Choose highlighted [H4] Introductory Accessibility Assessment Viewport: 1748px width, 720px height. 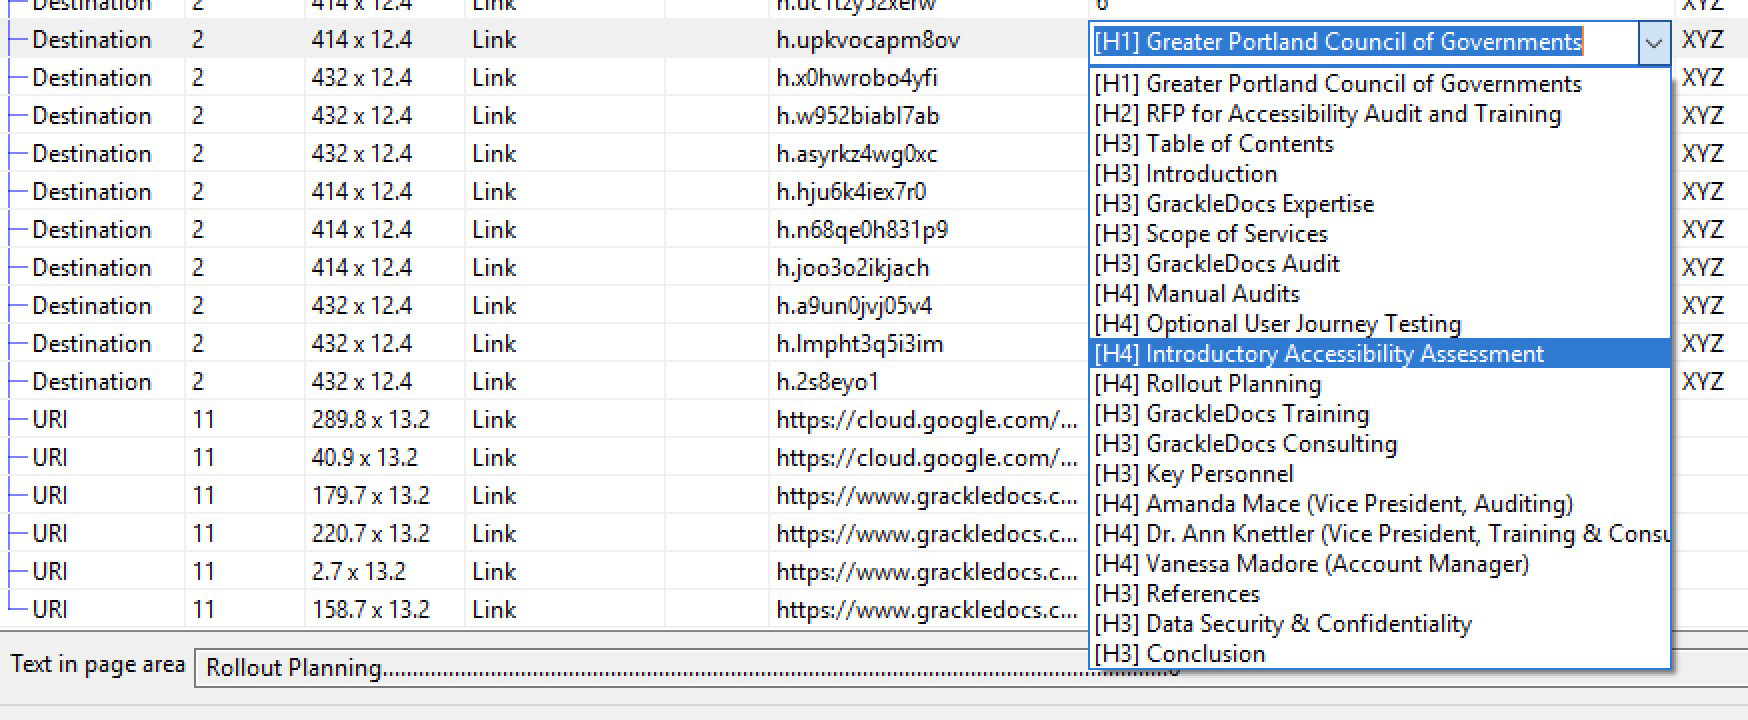(x=1379, y=354)
